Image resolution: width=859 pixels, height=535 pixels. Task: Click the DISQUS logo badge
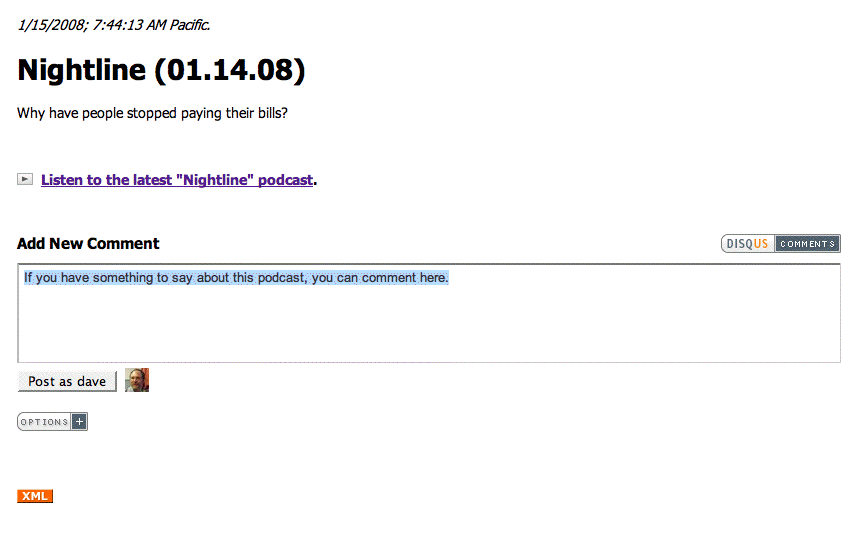point(748,244)
